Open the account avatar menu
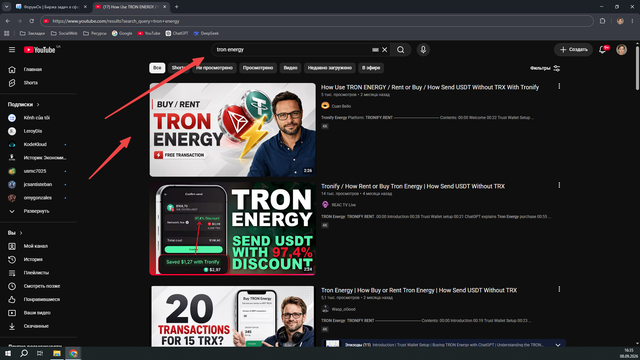 622,50
